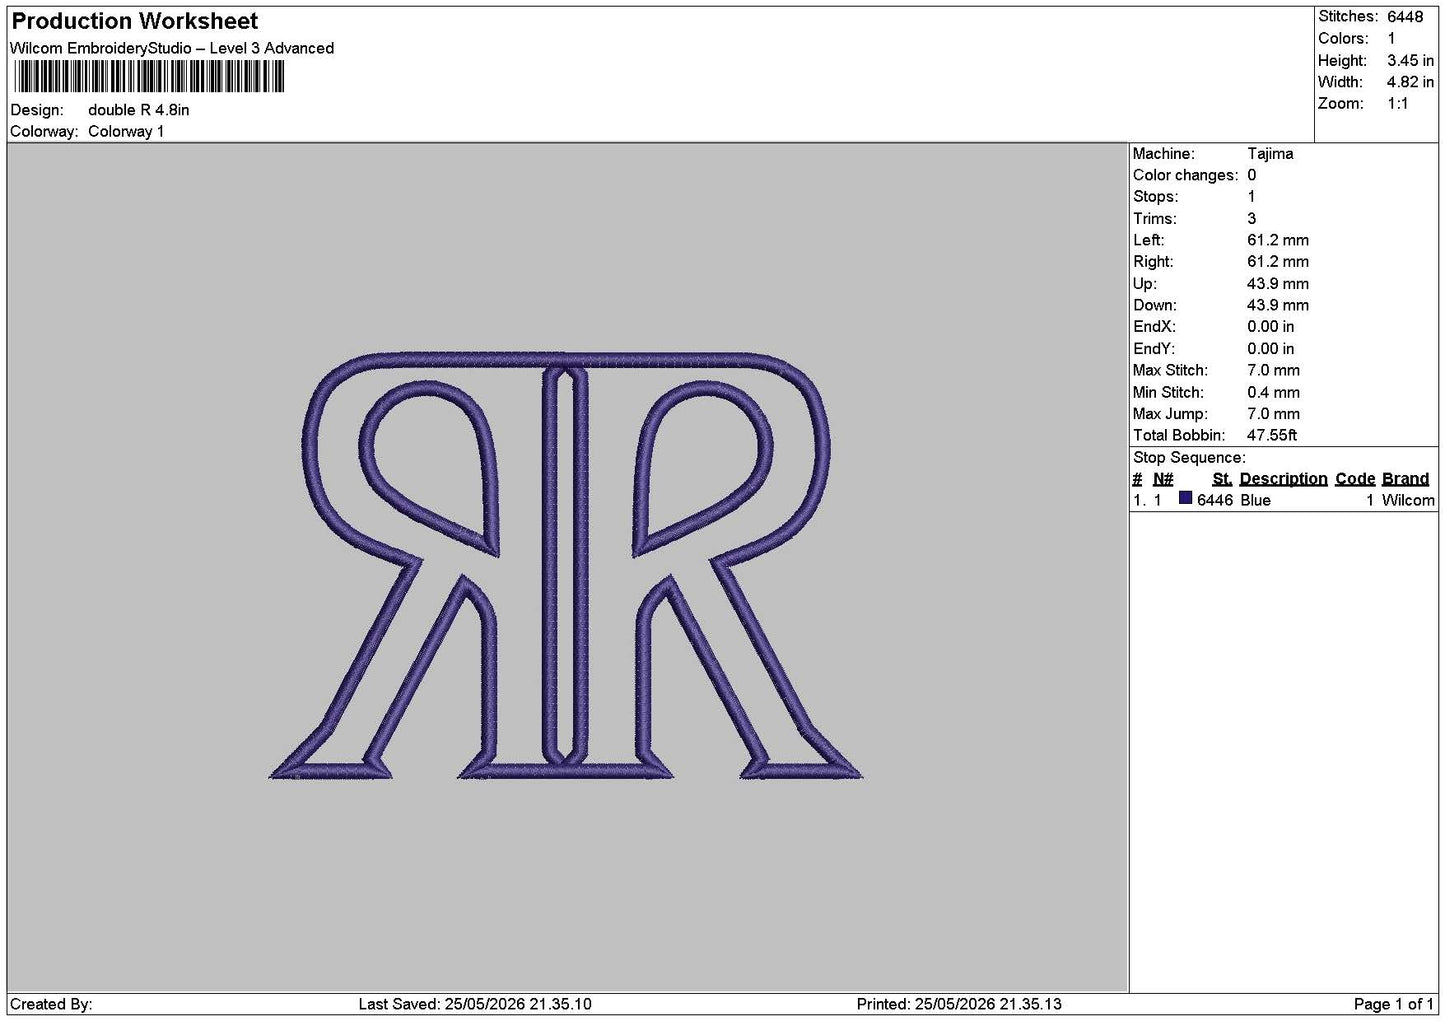The image size is (1445, 1021).
Task: Select design name "double R 4.8in"
Action: tap(138, 110)
